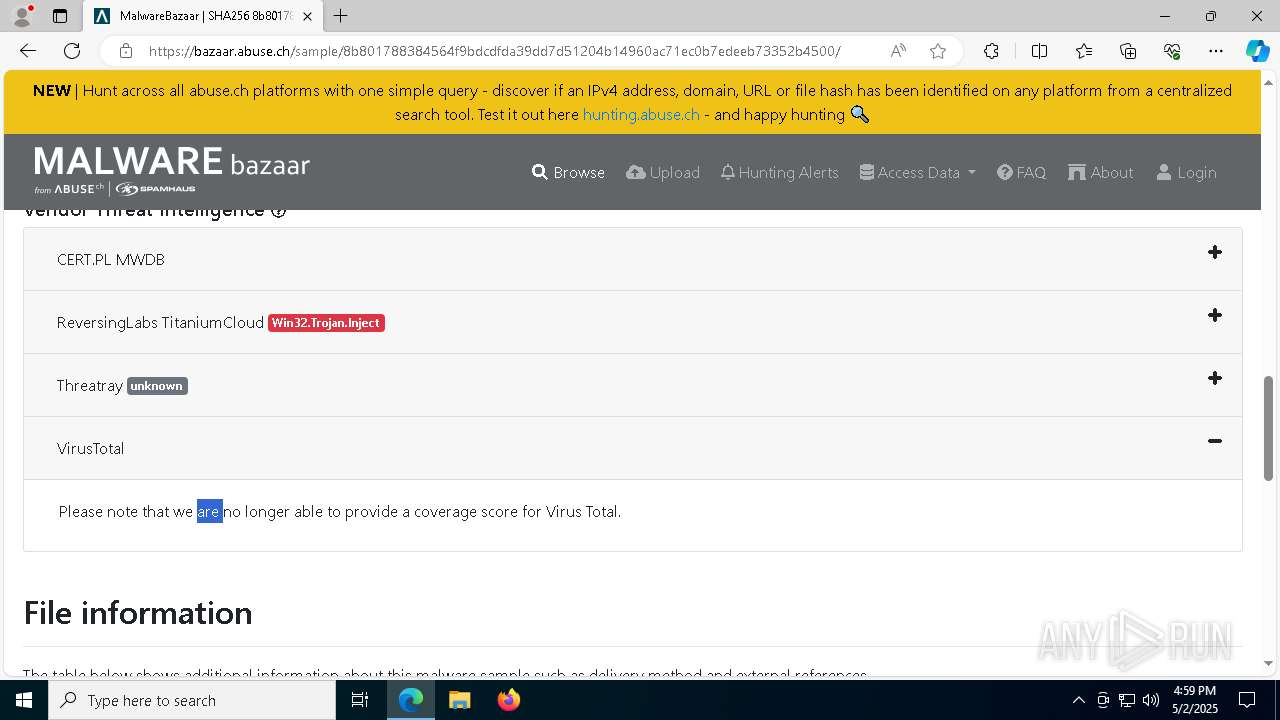Click the VirusTotal label

[x=91, y=449]
